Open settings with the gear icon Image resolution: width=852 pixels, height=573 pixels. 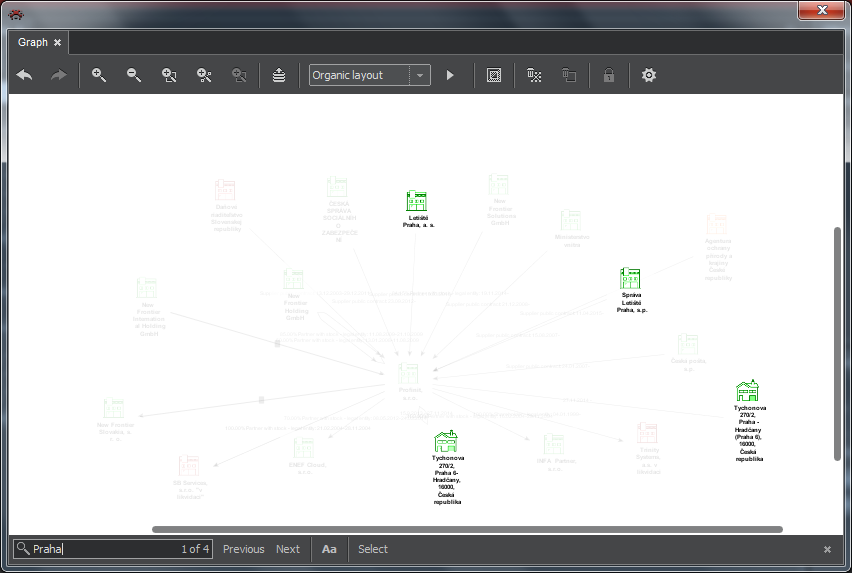649,75
